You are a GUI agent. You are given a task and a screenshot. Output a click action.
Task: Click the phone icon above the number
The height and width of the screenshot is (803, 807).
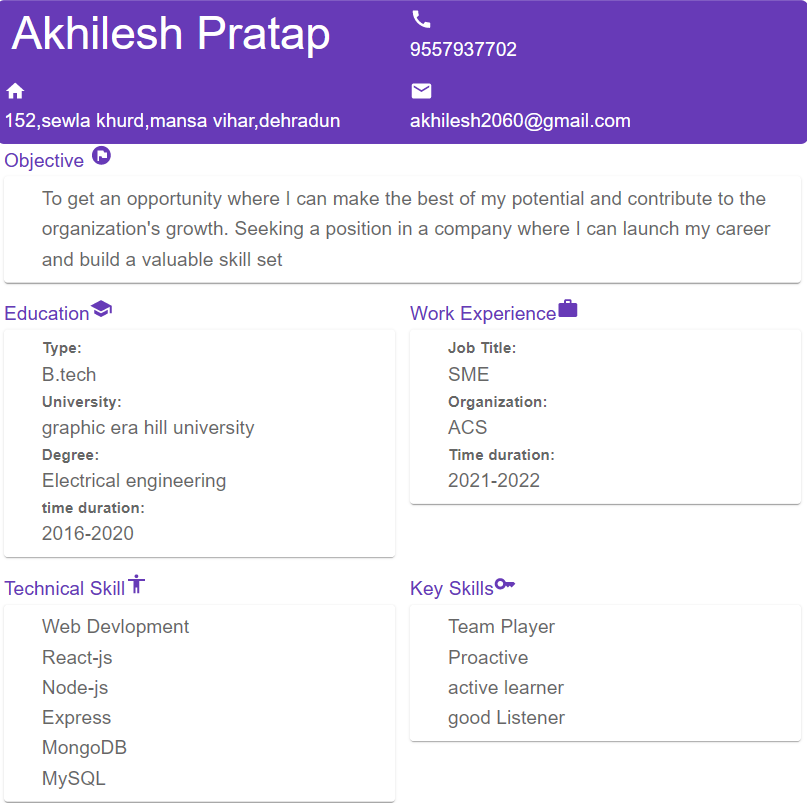421,20
